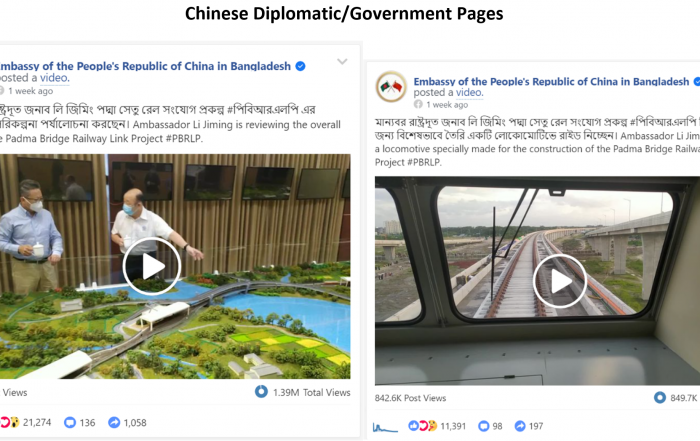Screen dimensions: 700x441
Task: Click the embassy flag profile picture
Action: click(391, 87)
